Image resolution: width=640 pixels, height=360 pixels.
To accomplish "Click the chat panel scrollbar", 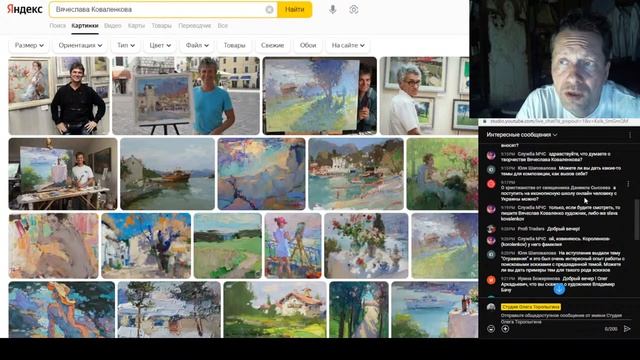I will (x=637, y=220).
